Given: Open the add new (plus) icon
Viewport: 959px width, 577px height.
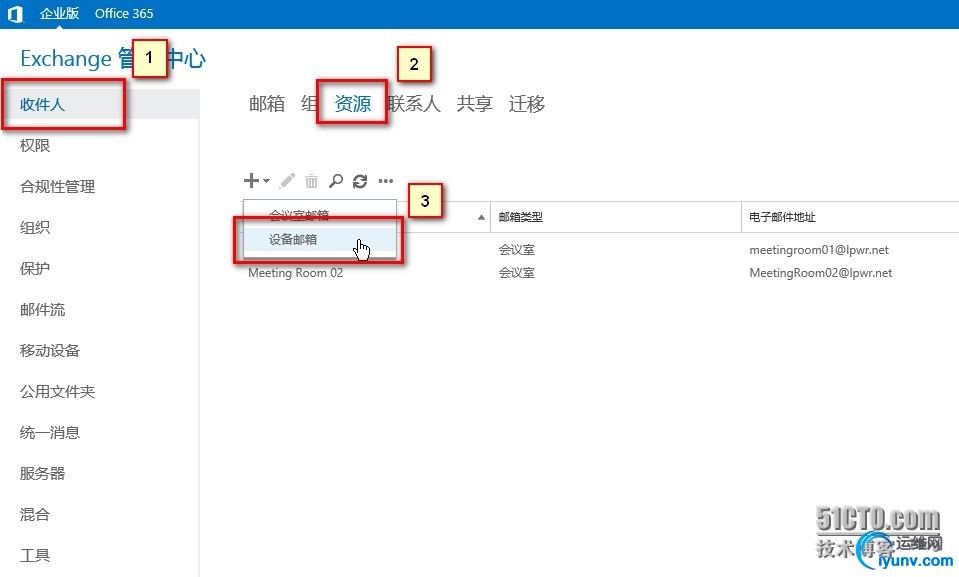Looking at the screenshot, I should 251,181.
